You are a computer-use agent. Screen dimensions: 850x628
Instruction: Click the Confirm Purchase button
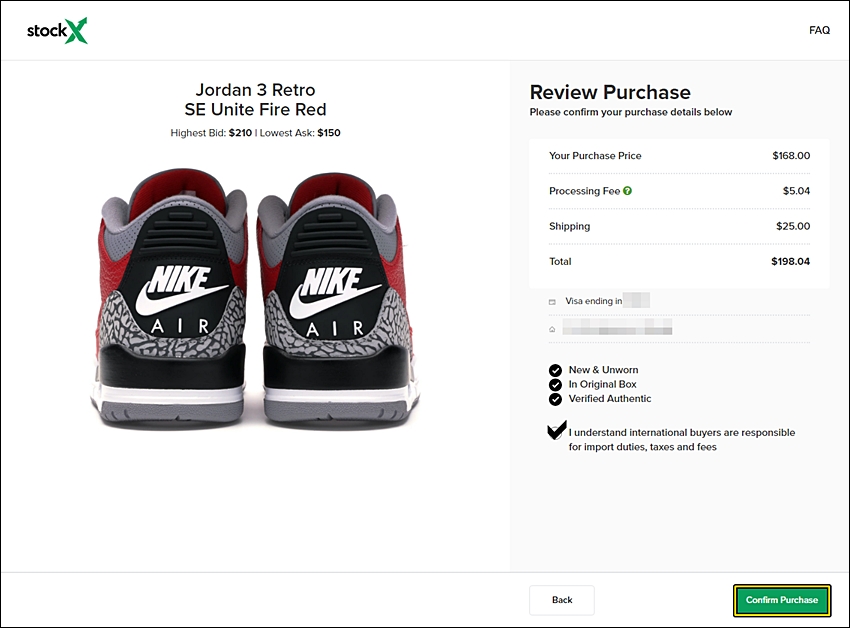coord(782,600)
